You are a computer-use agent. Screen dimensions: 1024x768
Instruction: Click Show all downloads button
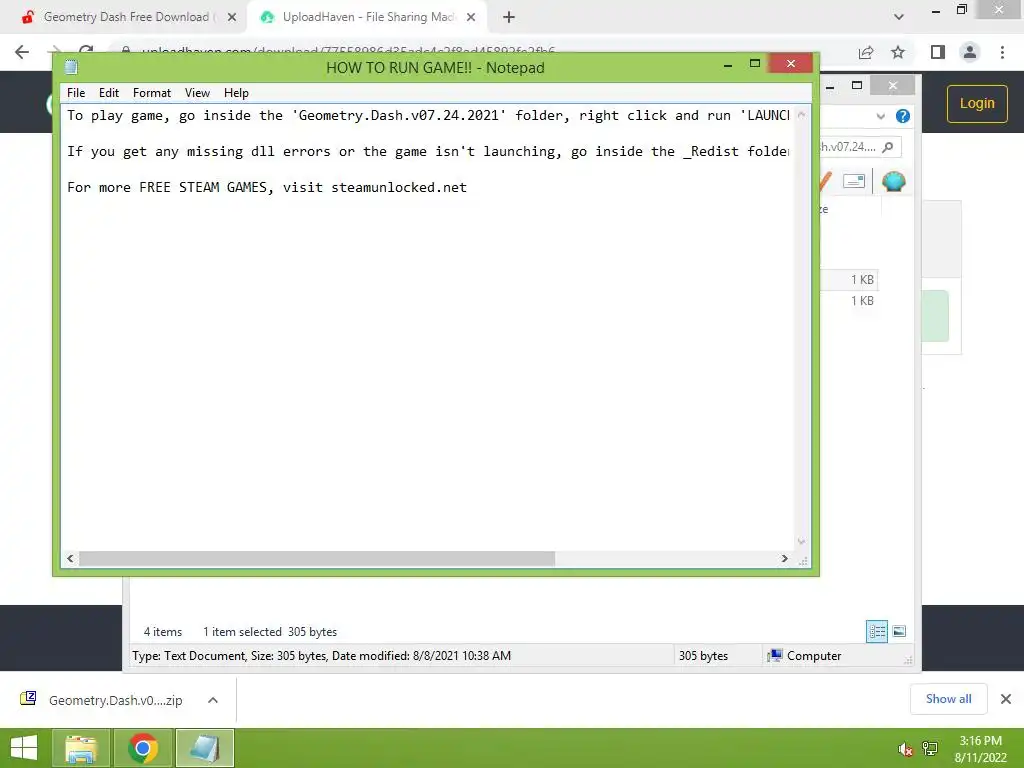click(948, 699)
